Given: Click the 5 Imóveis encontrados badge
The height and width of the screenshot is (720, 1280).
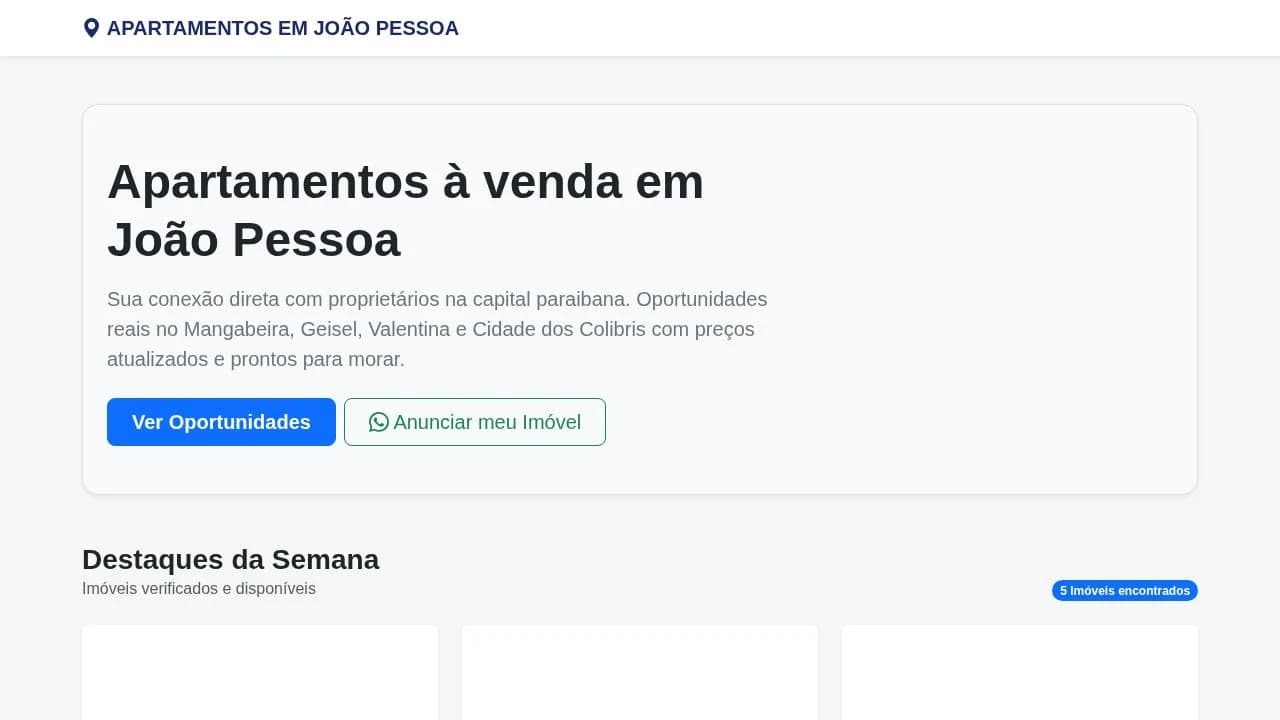Looking at the screenshot, I should [1123, 590].
